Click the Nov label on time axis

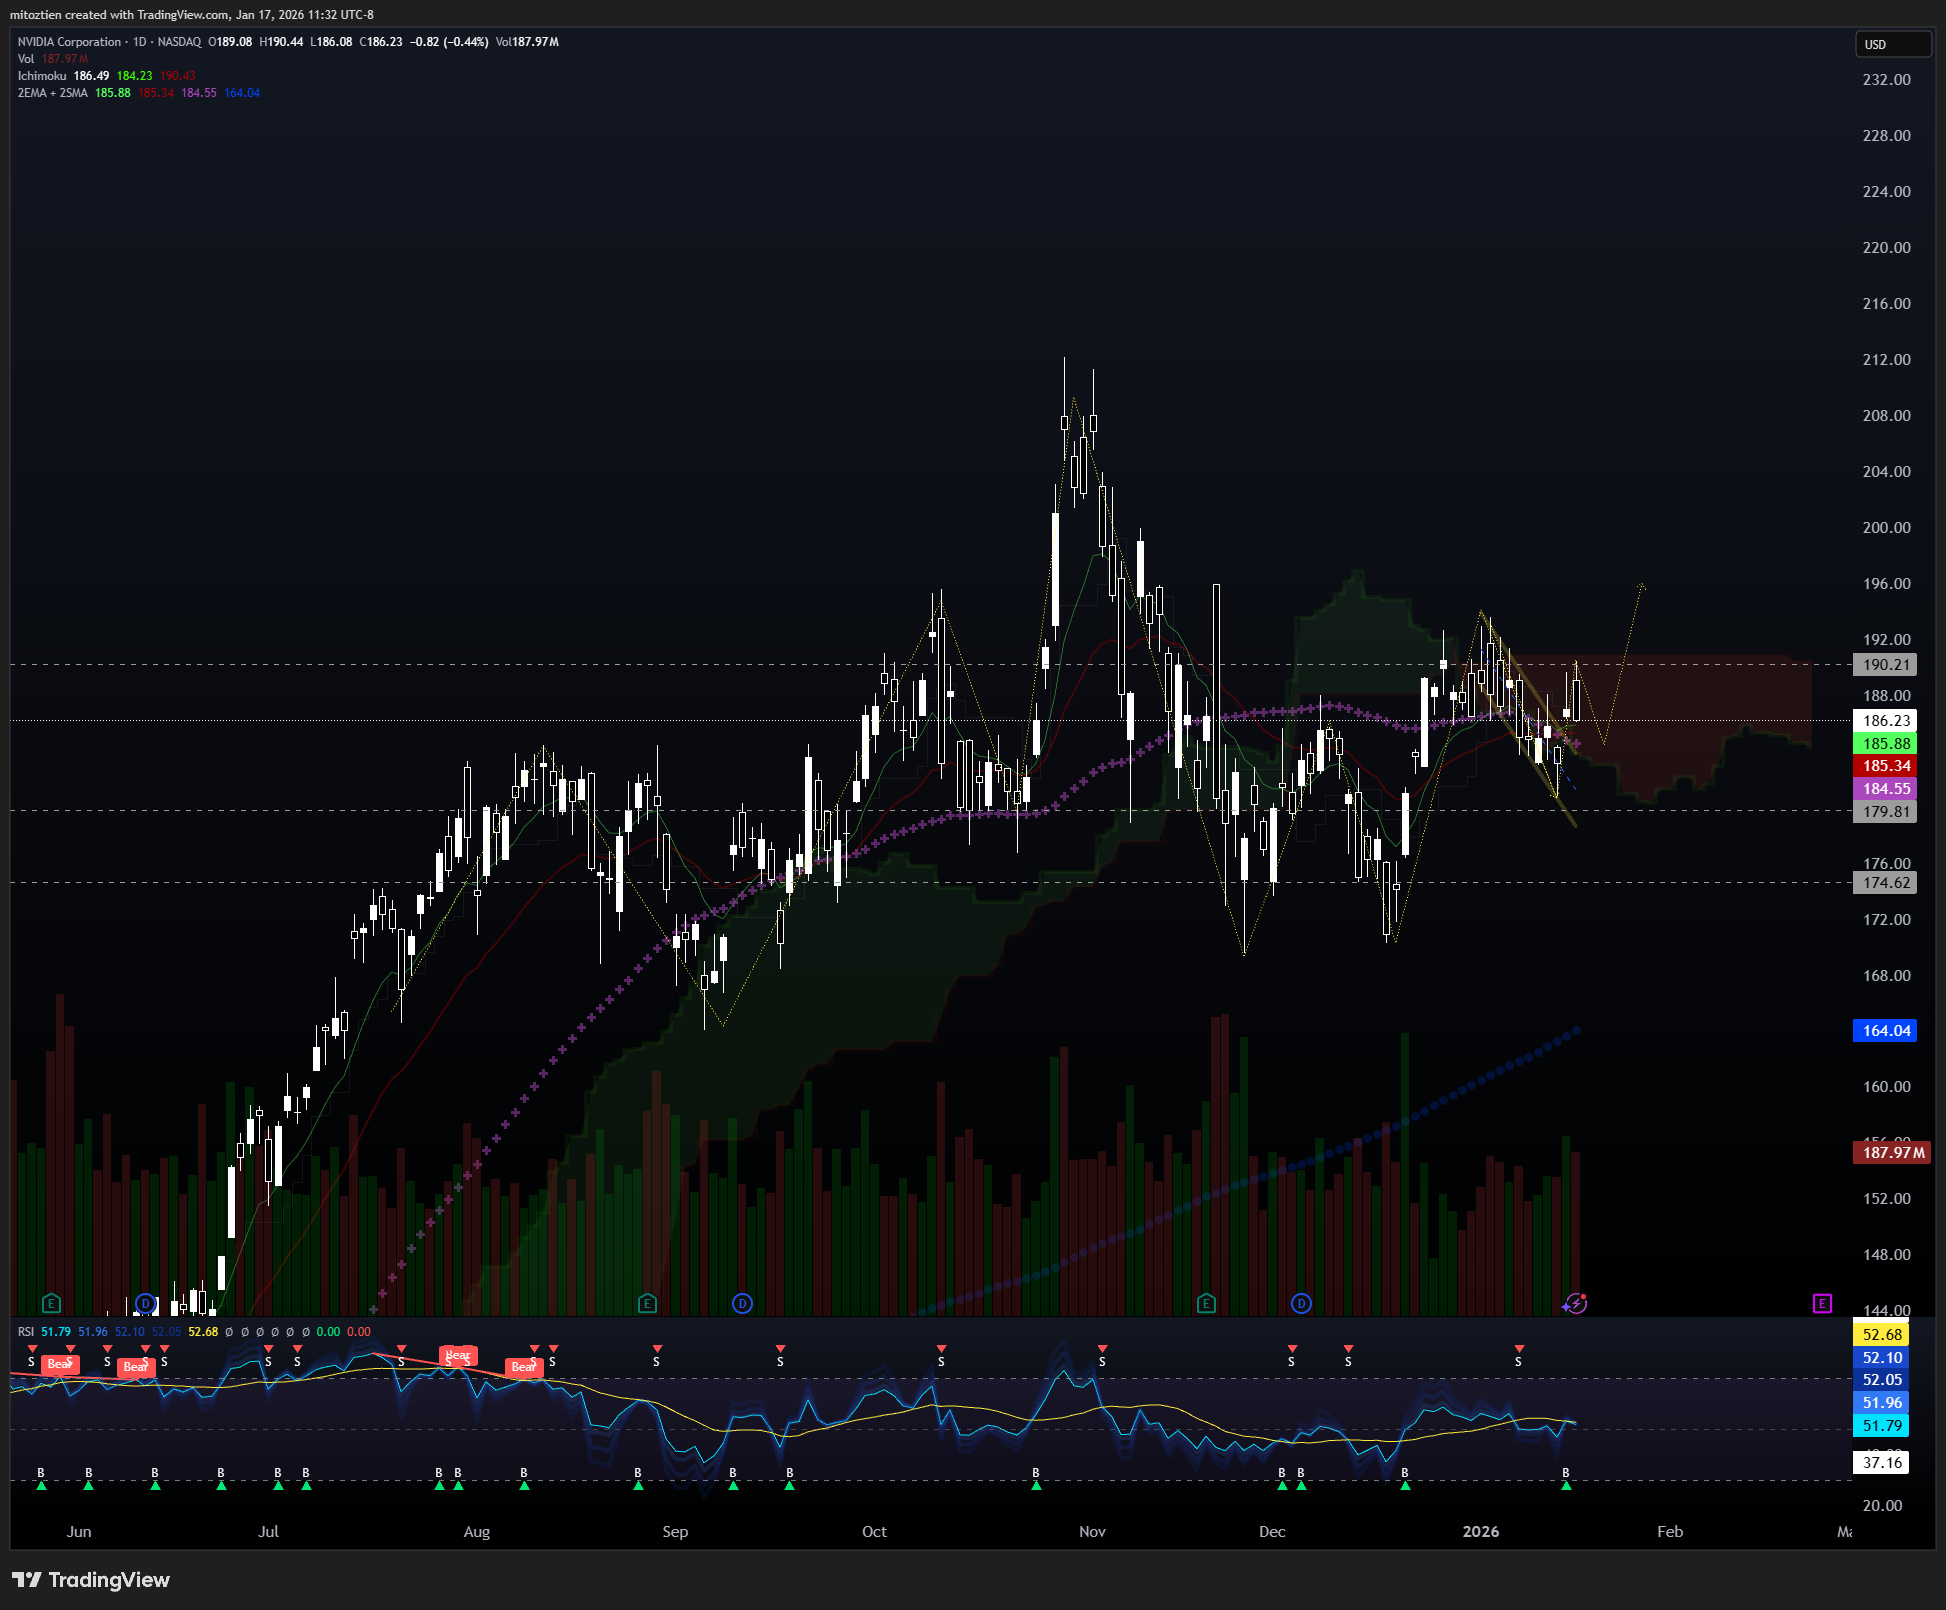pos(1092,1532)
